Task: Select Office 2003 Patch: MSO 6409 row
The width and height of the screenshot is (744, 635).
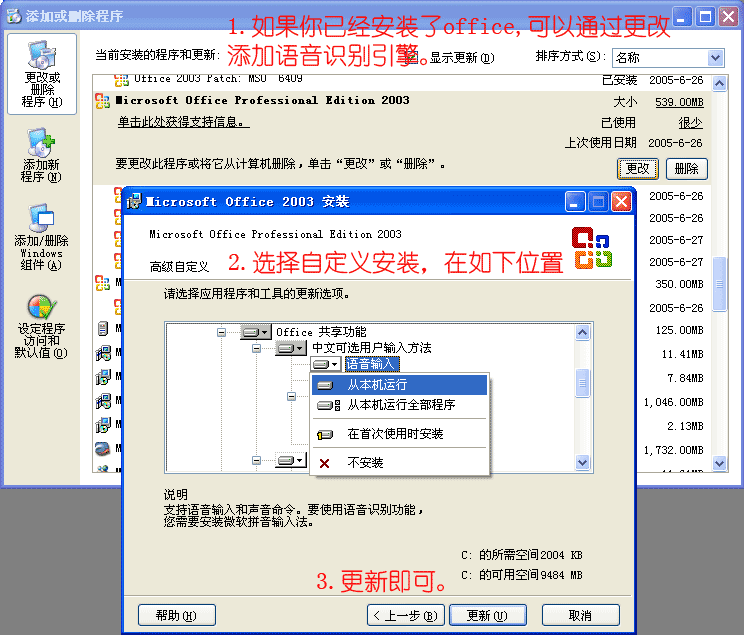Action: (402, 81)
